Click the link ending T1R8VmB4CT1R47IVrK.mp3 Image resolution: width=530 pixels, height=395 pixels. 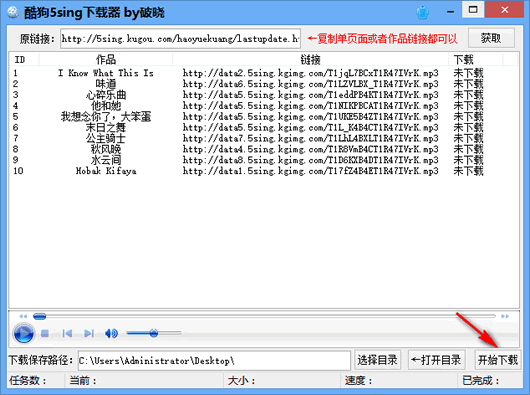click(x=311, y=149)
